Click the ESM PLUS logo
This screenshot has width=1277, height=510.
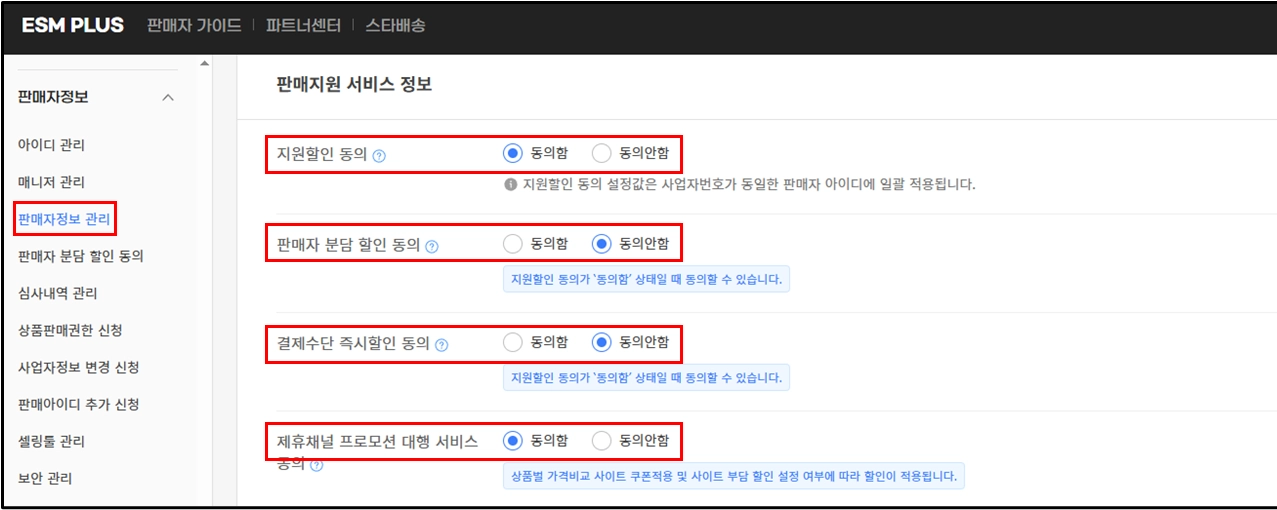73,26
